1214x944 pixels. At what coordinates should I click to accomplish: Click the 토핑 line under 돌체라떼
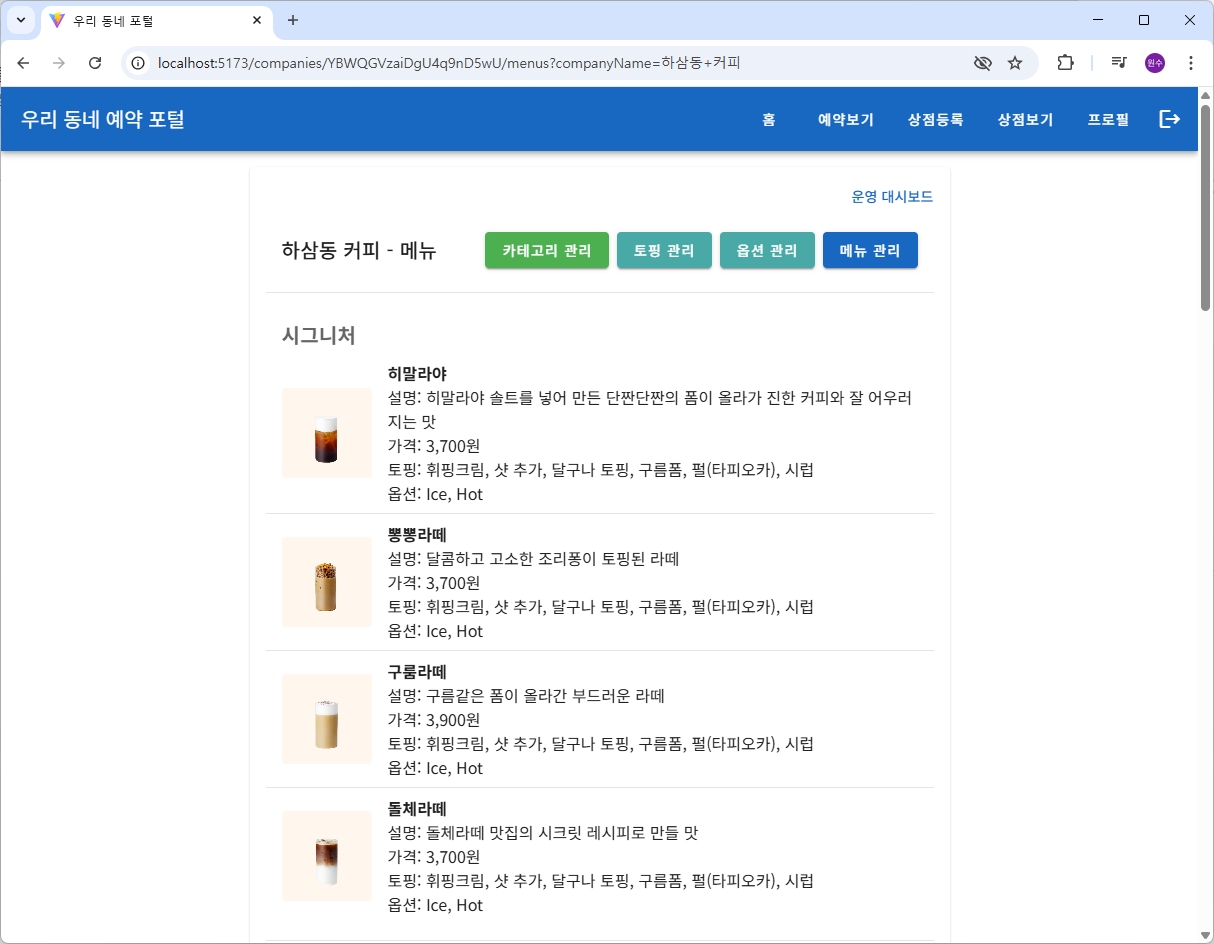[x=600, y=881]
